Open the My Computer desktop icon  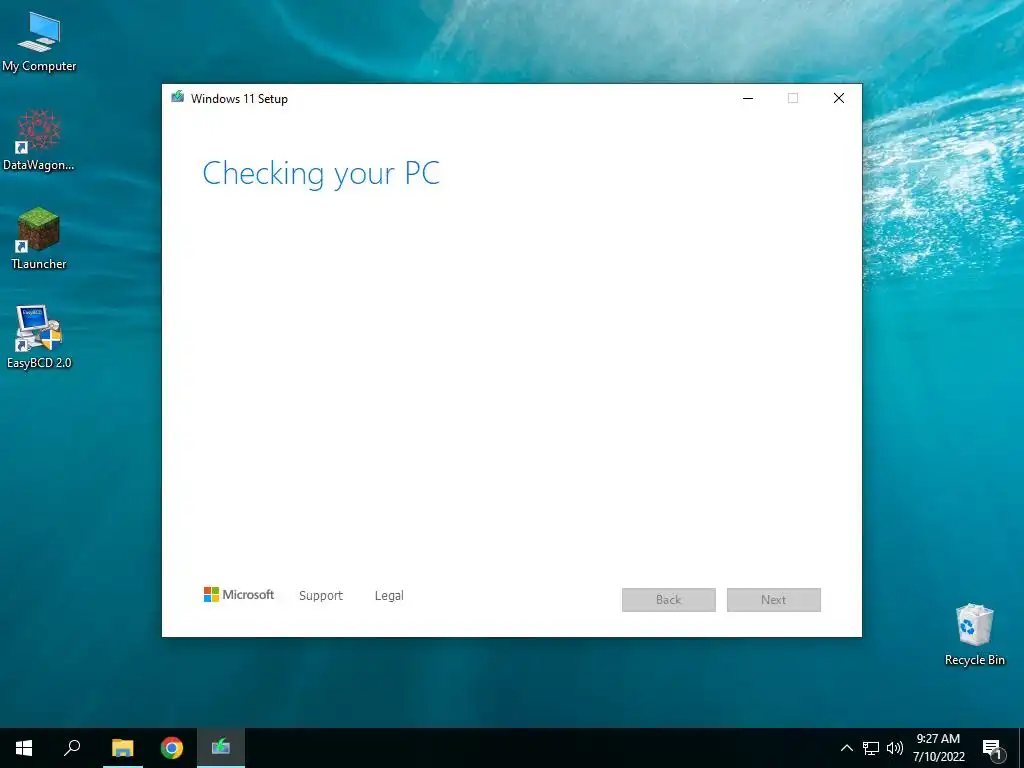pos(39,42)
